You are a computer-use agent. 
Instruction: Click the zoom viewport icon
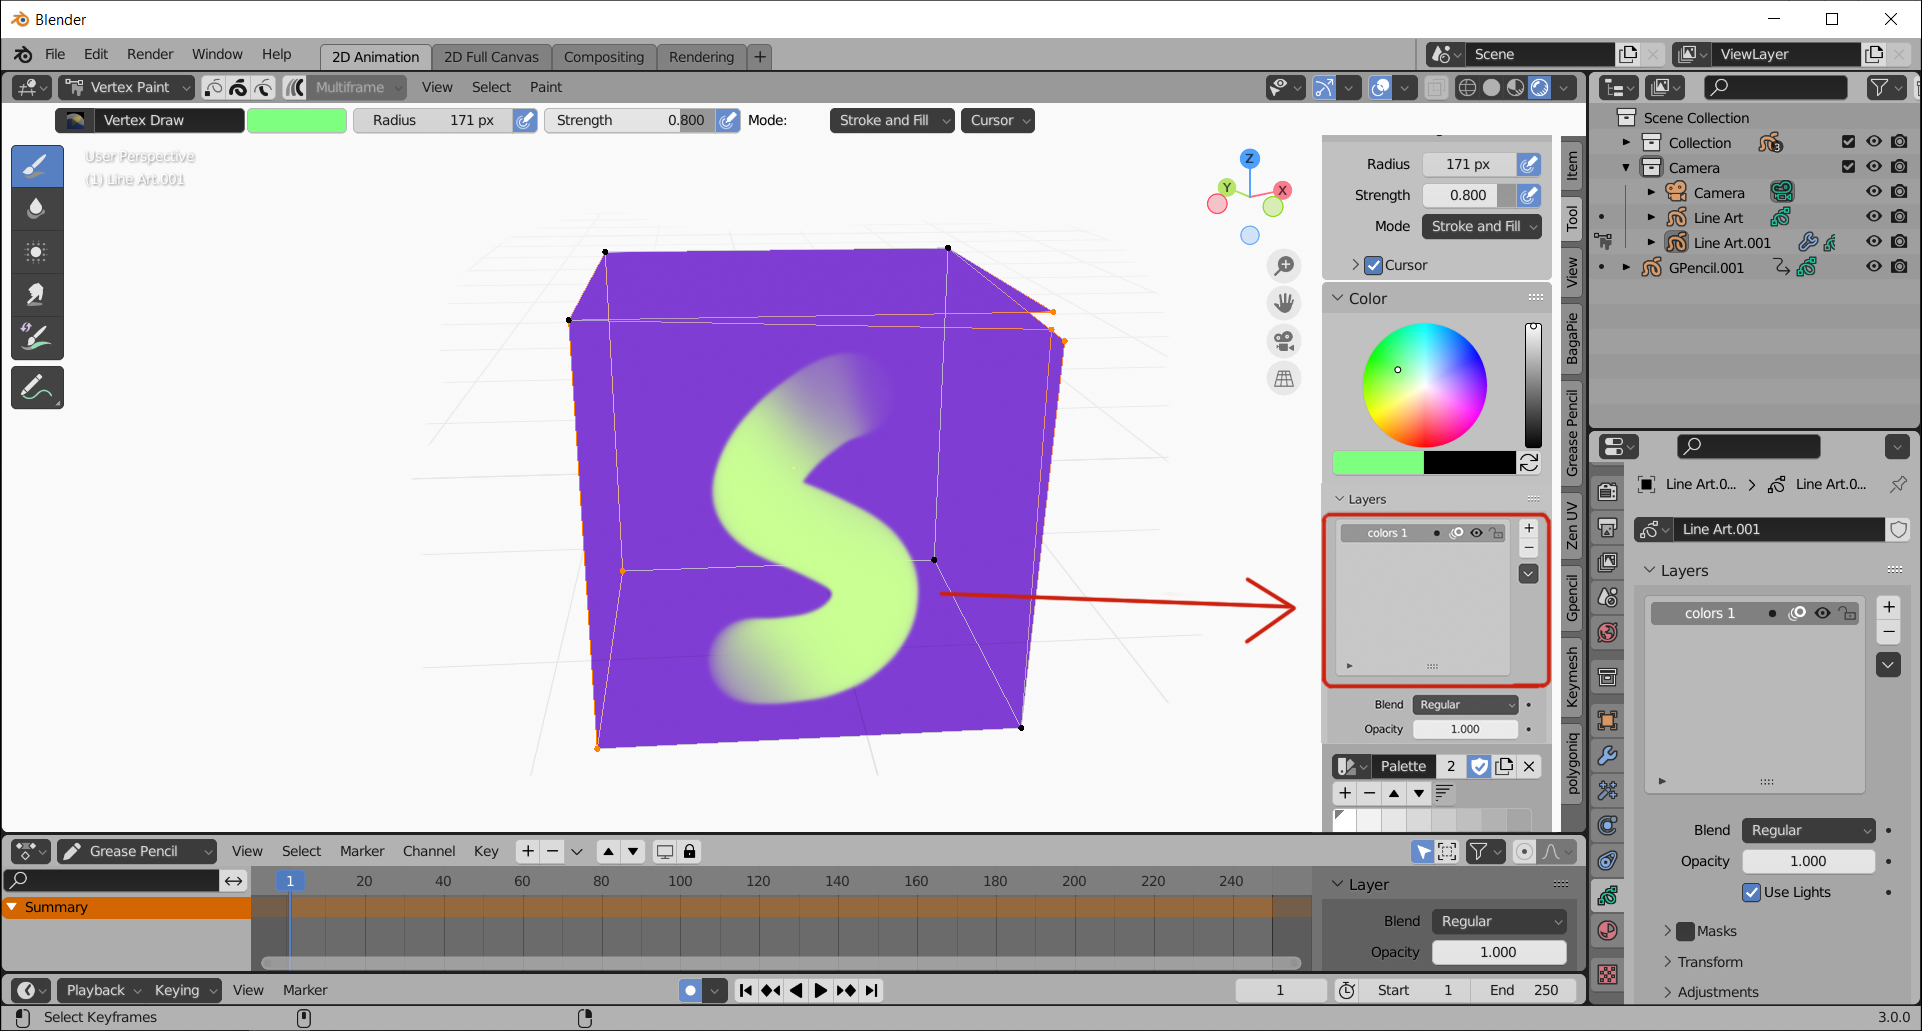pos(1284,266)
